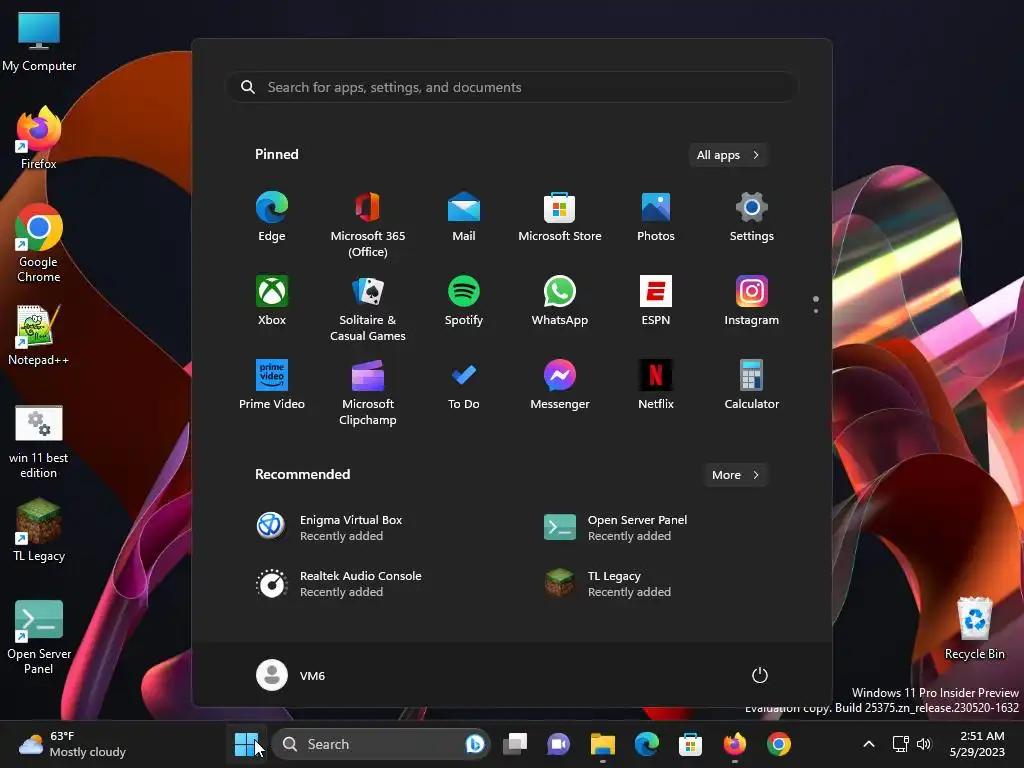The width and height of the screenshot is (1024, 768).
Task: Switch to Firefox in taskbar
Action: point(735,744)
